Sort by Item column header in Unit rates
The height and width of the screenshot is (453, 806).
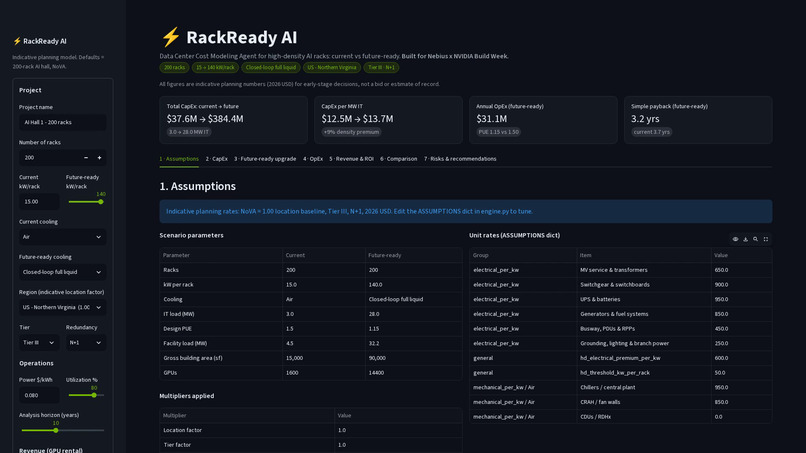point(644,255)
